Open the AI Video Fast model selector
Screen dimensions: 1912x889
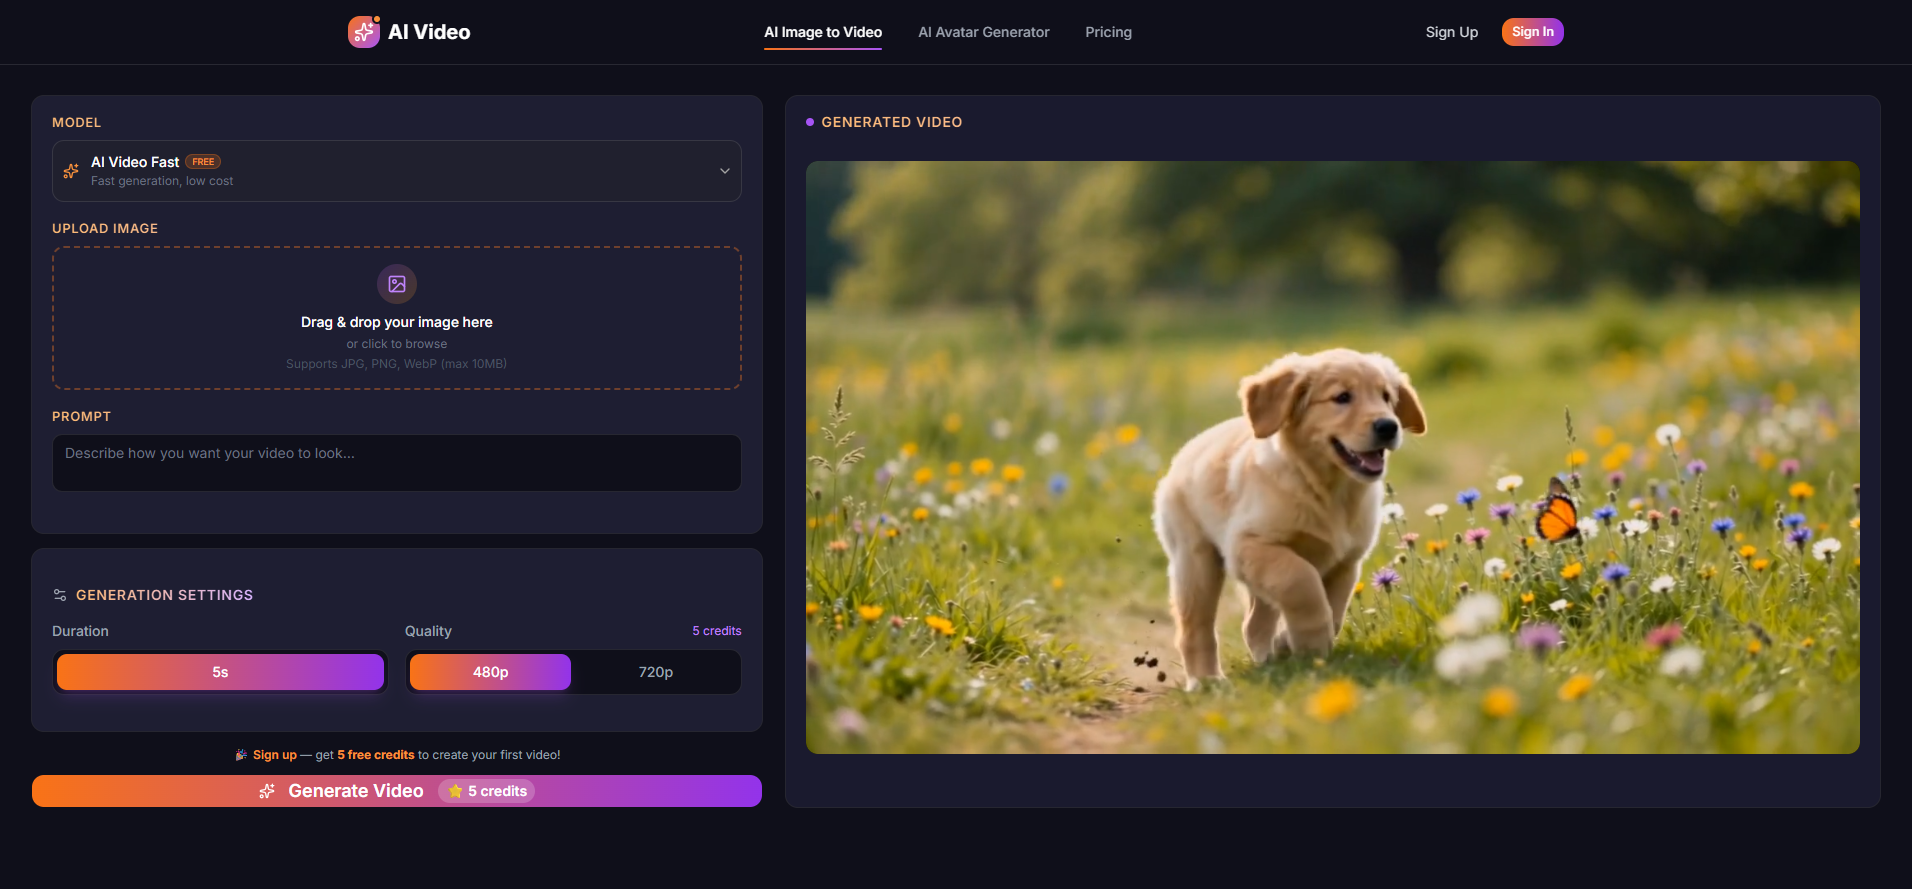click(x=396, y=171)
